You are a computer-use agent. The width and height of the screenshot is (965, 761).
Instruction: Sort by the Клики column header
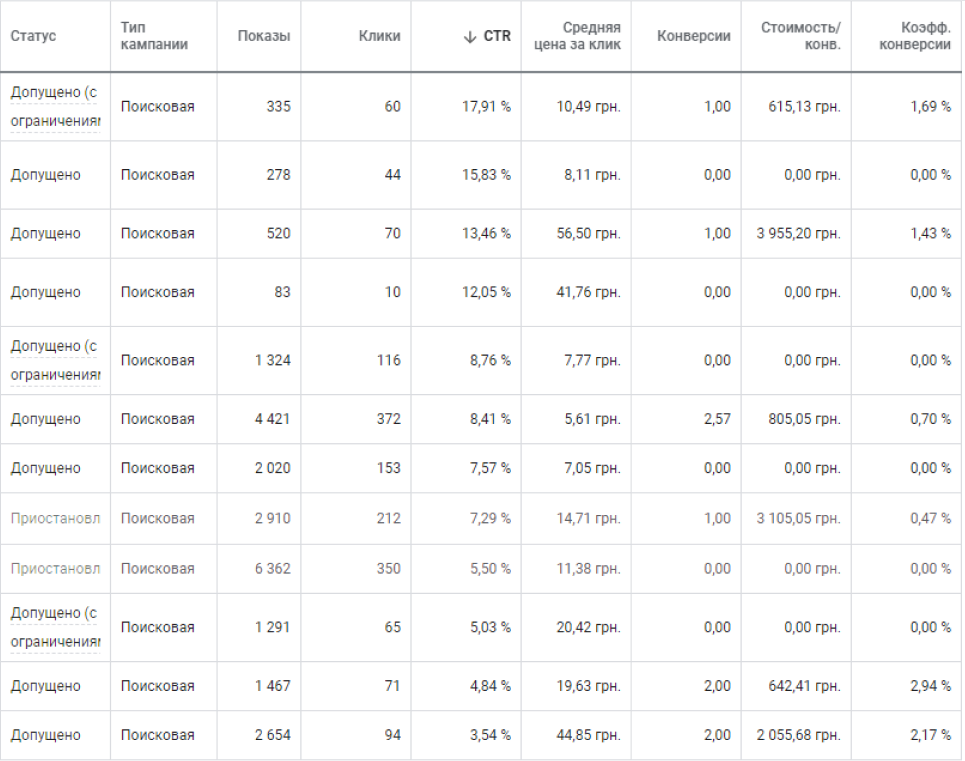coord(379,36)
